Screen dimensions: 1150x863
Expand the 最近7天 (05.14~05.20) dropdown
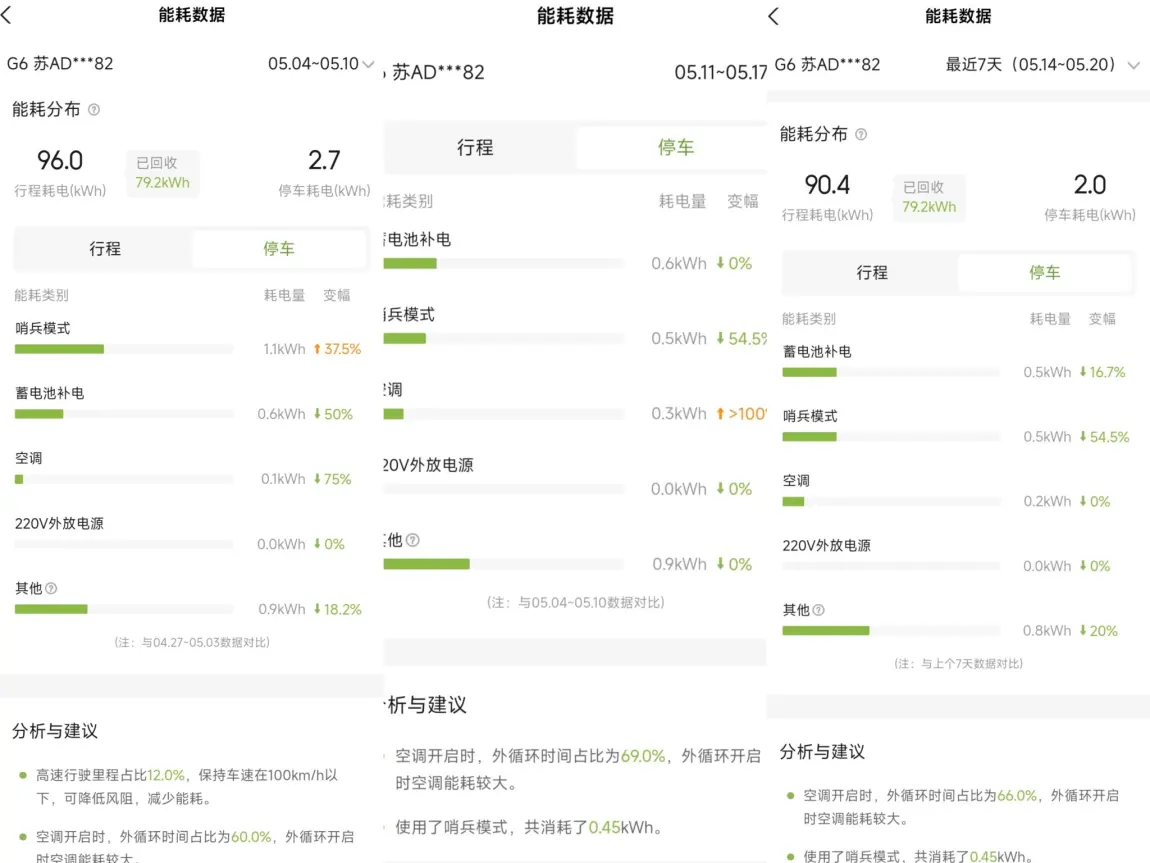pyautogui.click(x=1042, y=65)
